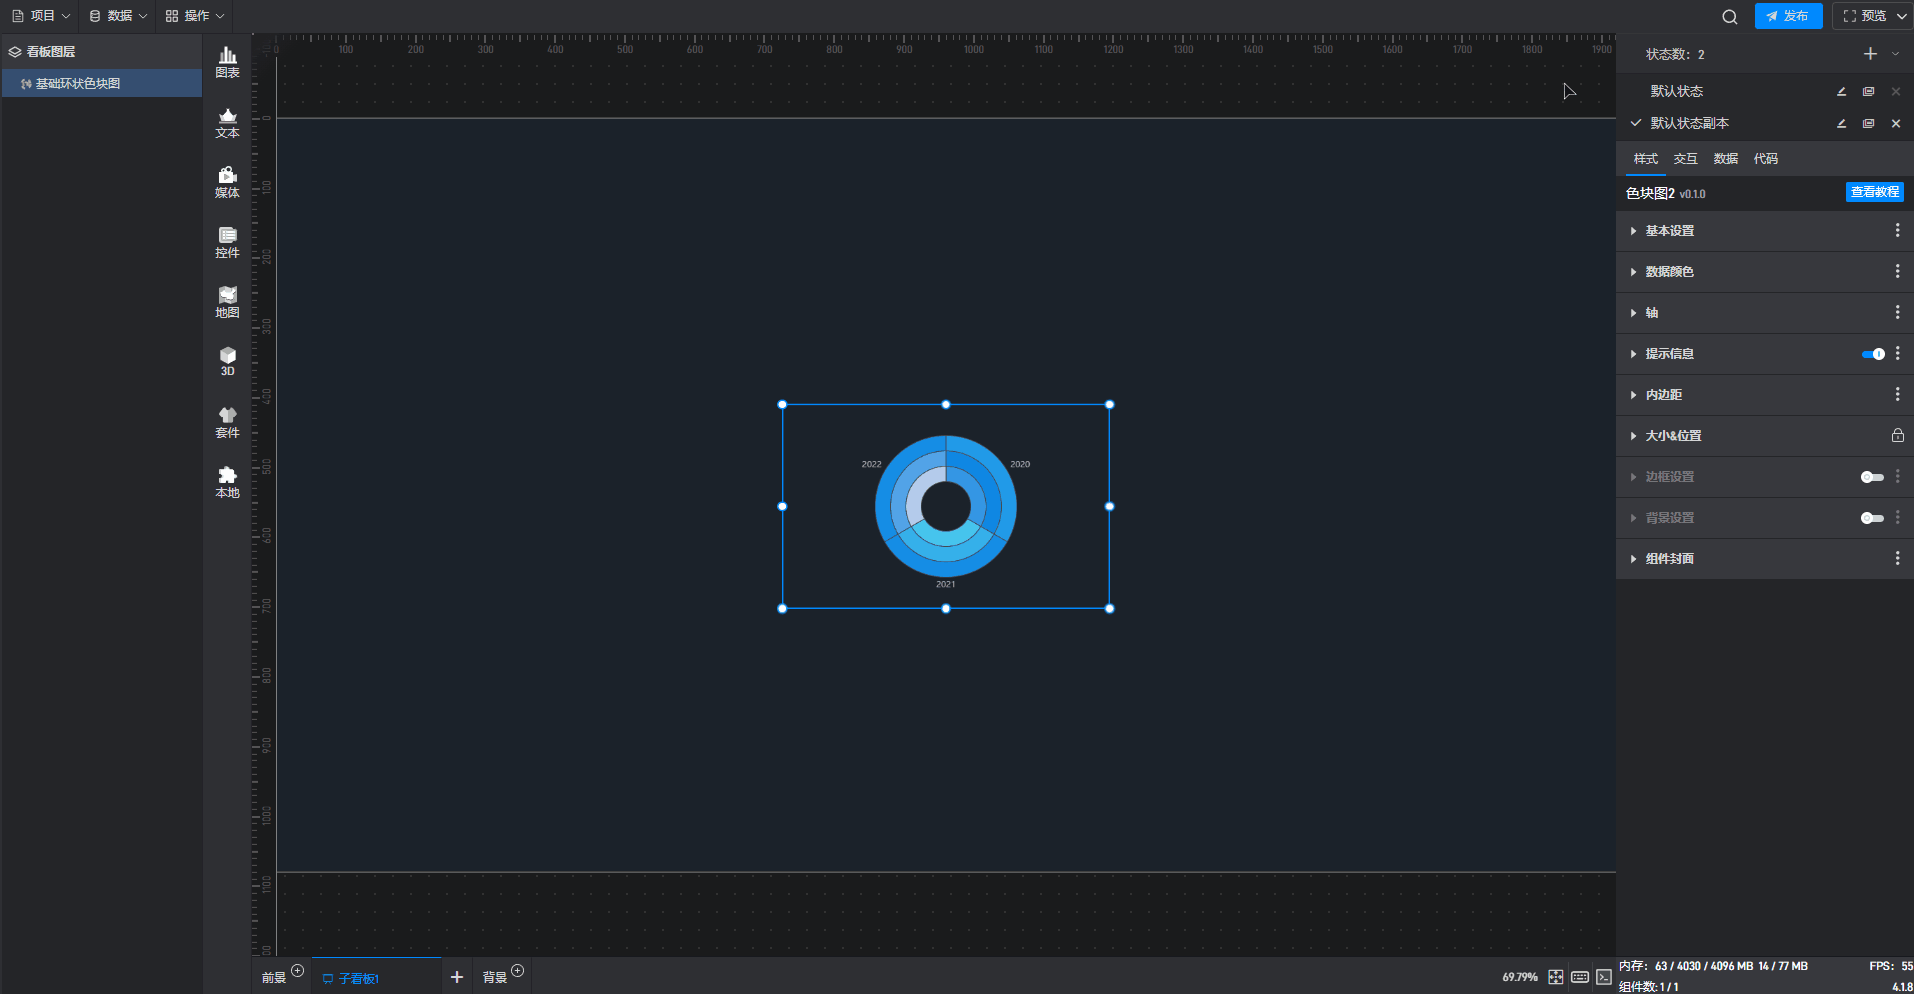Click the 查看教程 tutorial button
This screenshot has width=1914, height=994.
coord(1874,192)
